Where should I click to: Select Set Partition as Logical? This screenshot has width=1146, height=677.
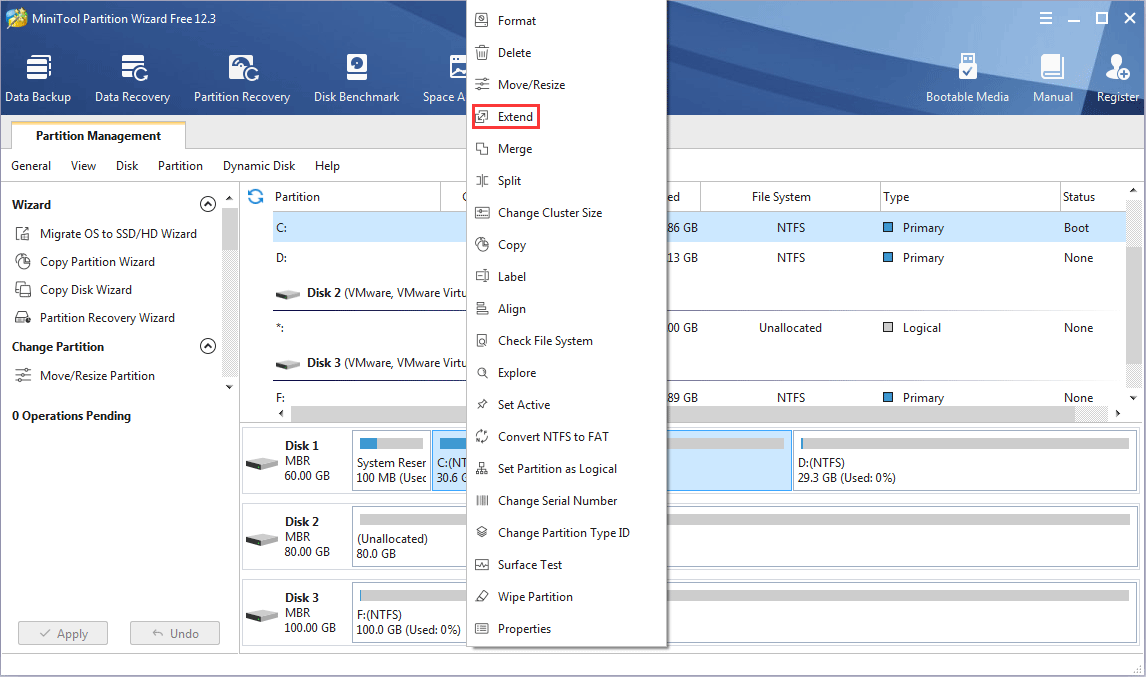pyautogui.click(x=557, y=469)
